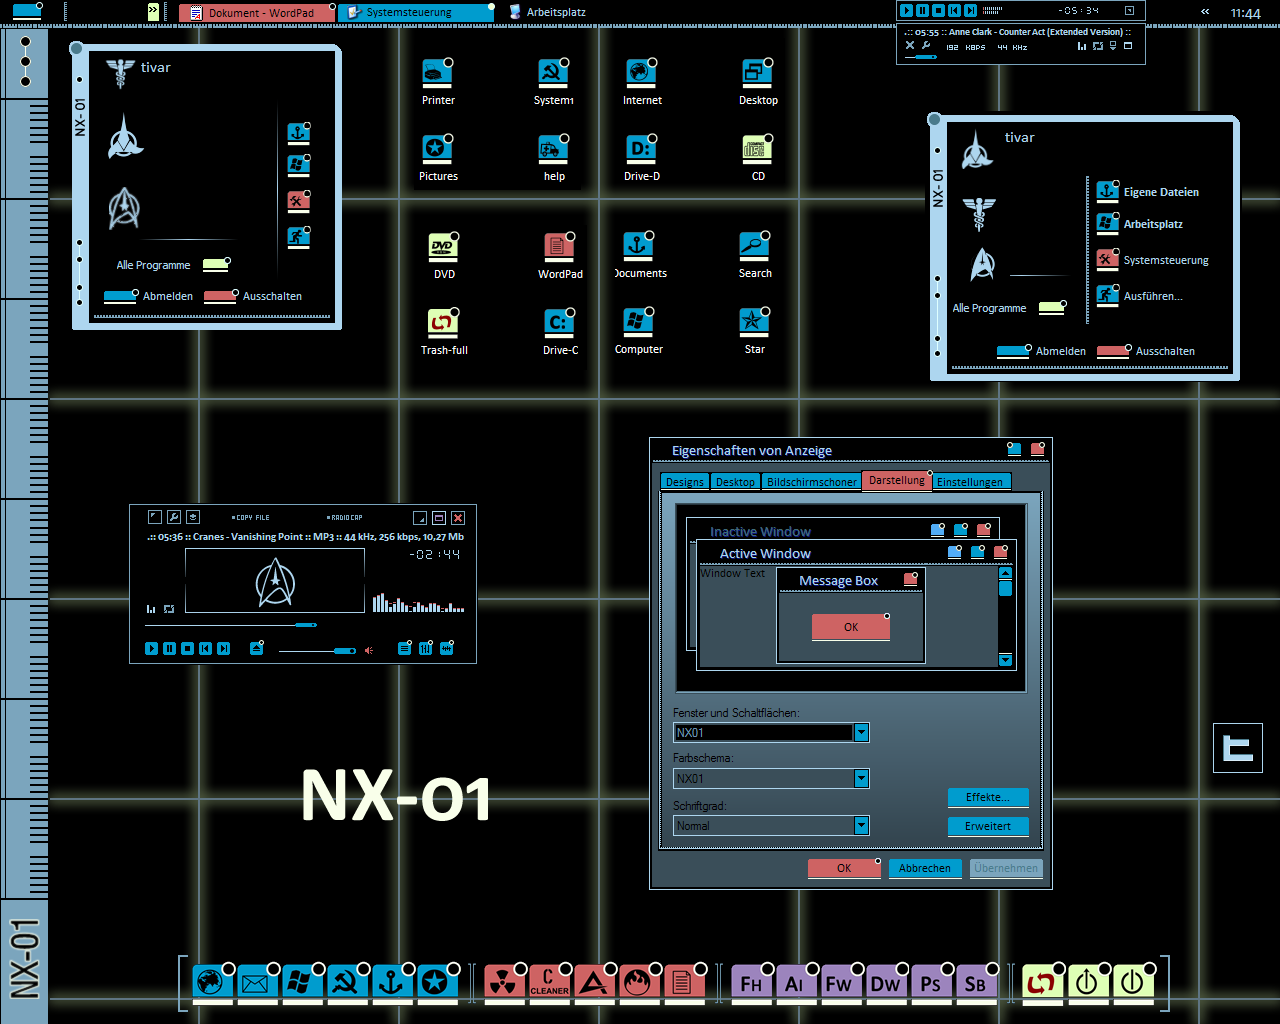Open the Trash-full desktop icon
Screen dimensions: 1280x1024
point(444,332)
